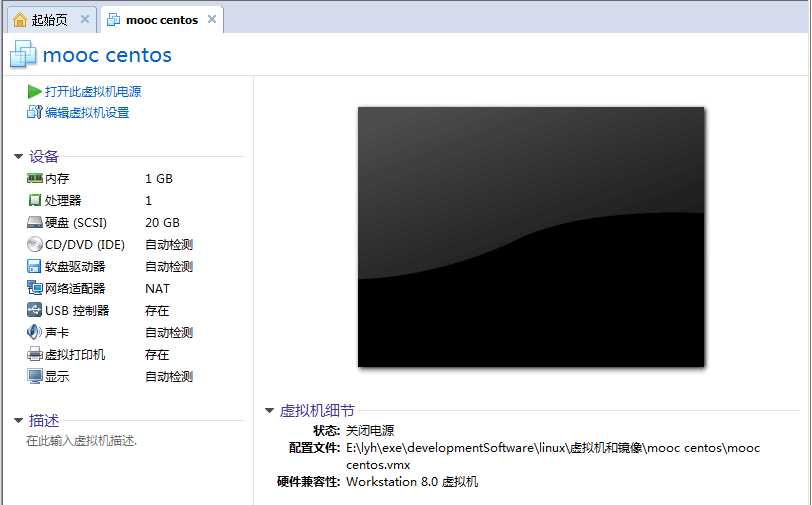The width and height of the screenshot is (812, 505).
Task: Power on via 打开此虚拟机电源 link
Action: (x=93, y=92)
